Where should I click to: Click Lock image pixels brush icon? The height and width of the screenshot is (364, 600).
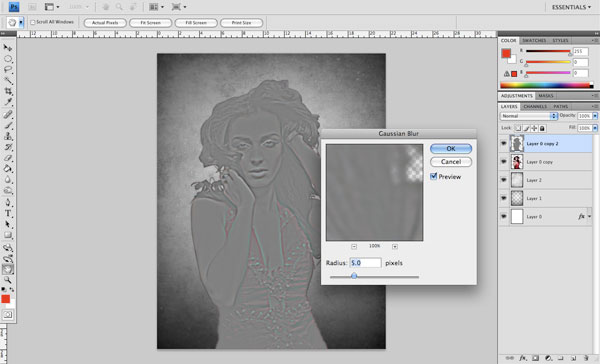[x=526, y=128]
